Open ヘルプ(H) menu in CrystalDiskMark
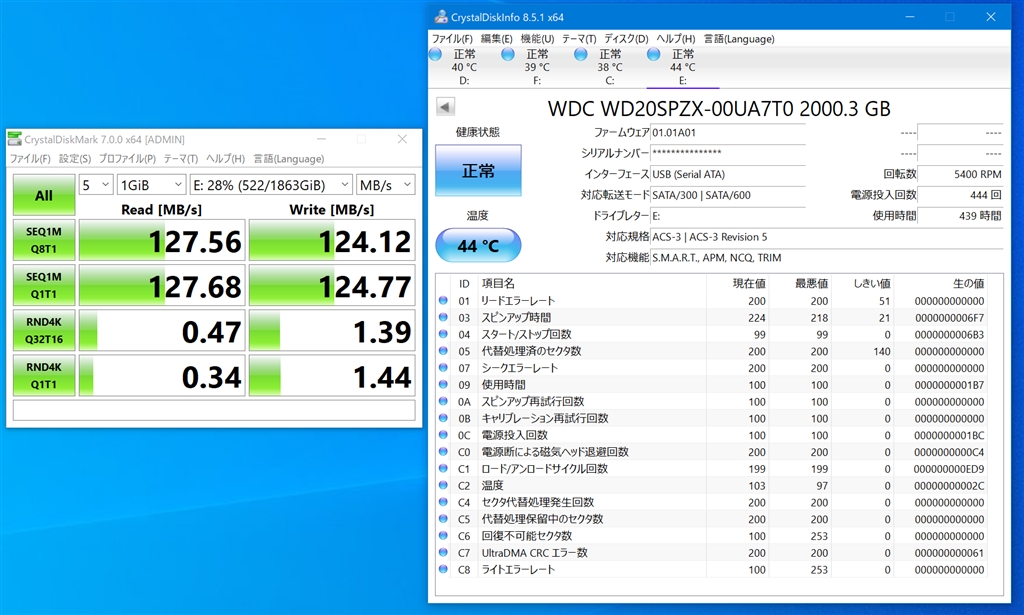 (225, 159)
